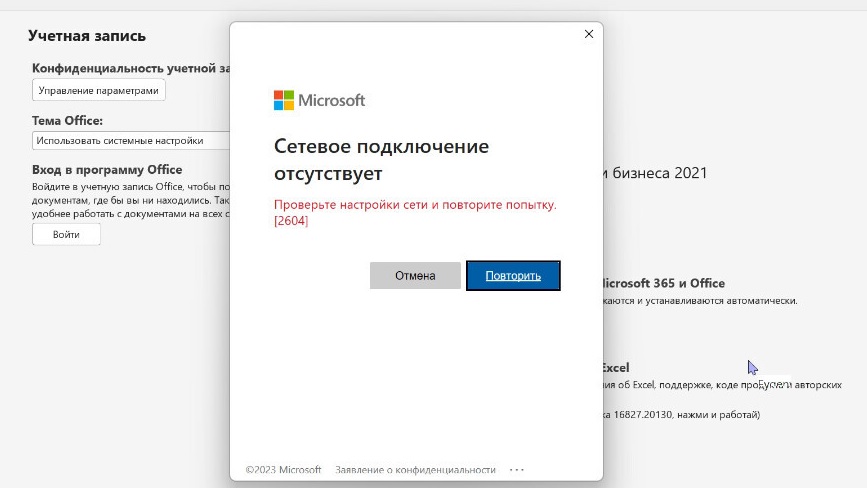Close the Microsoft sign-in dialog
Screen dimensions: 867x488
coord(589,34)
